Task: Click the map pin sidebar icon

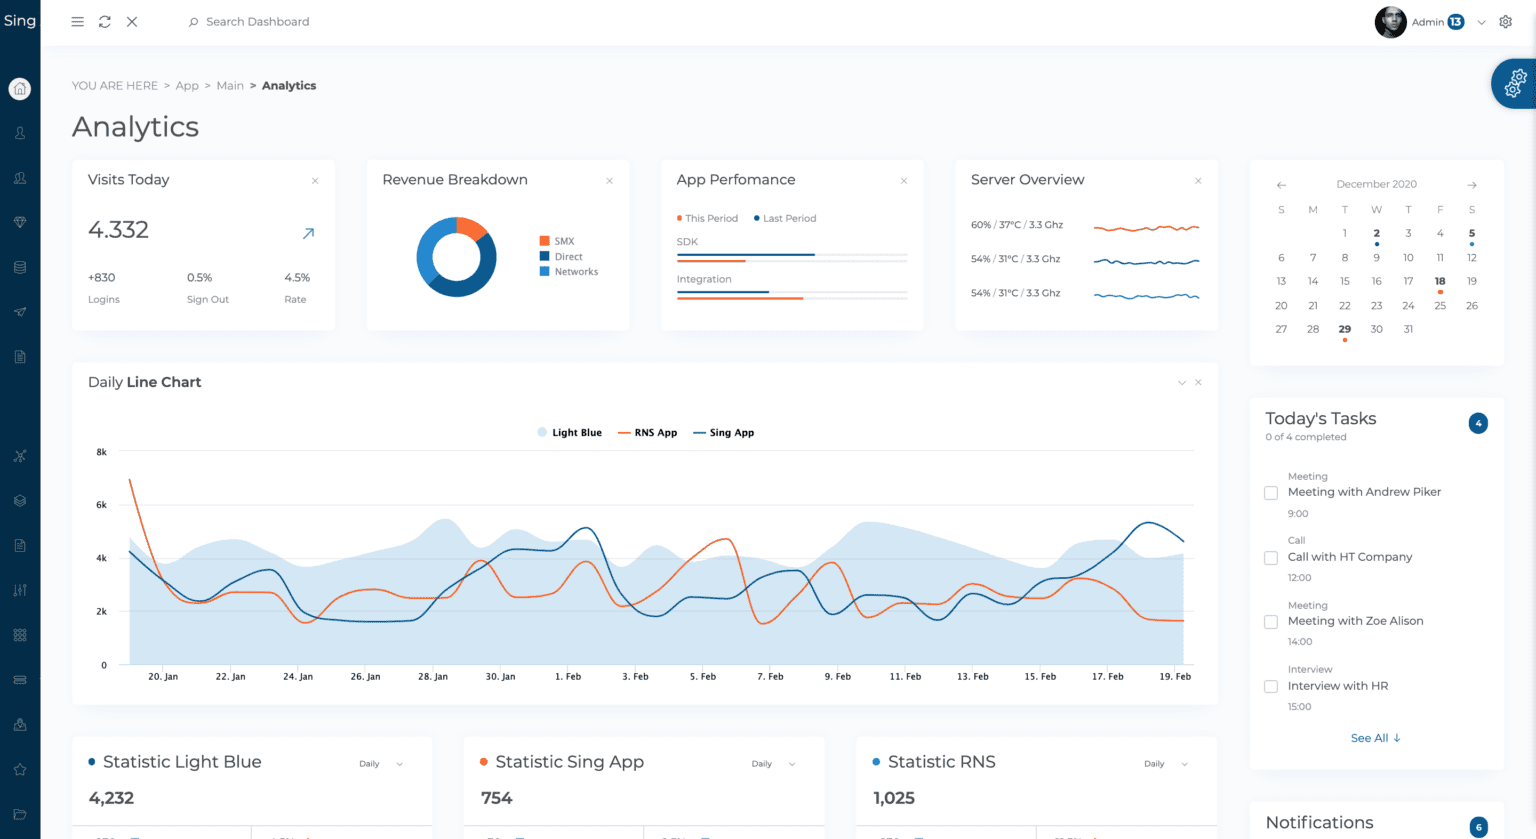Action: pyautogui.click(x=19, y=725)
